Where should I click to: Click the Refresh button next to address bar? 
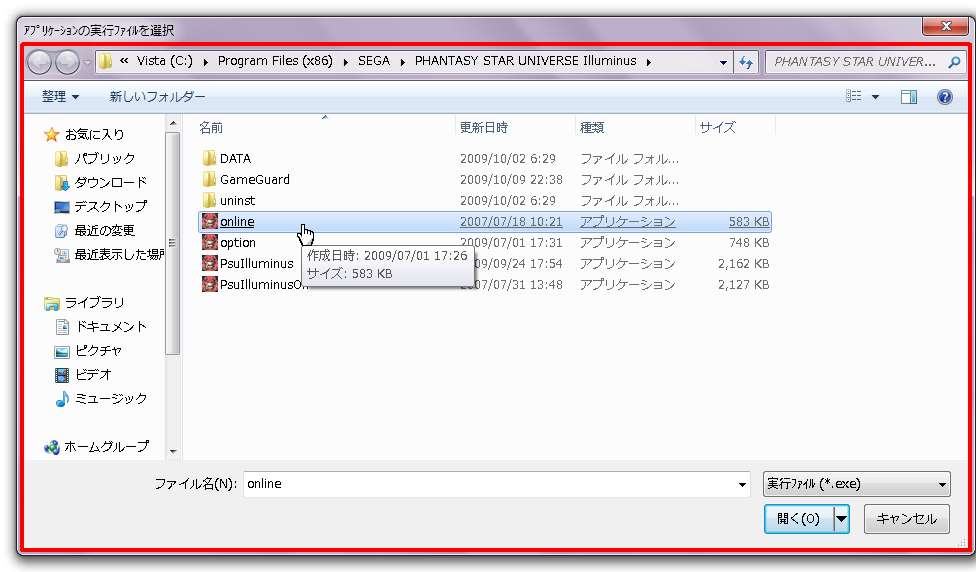click(x=746, y=62)
